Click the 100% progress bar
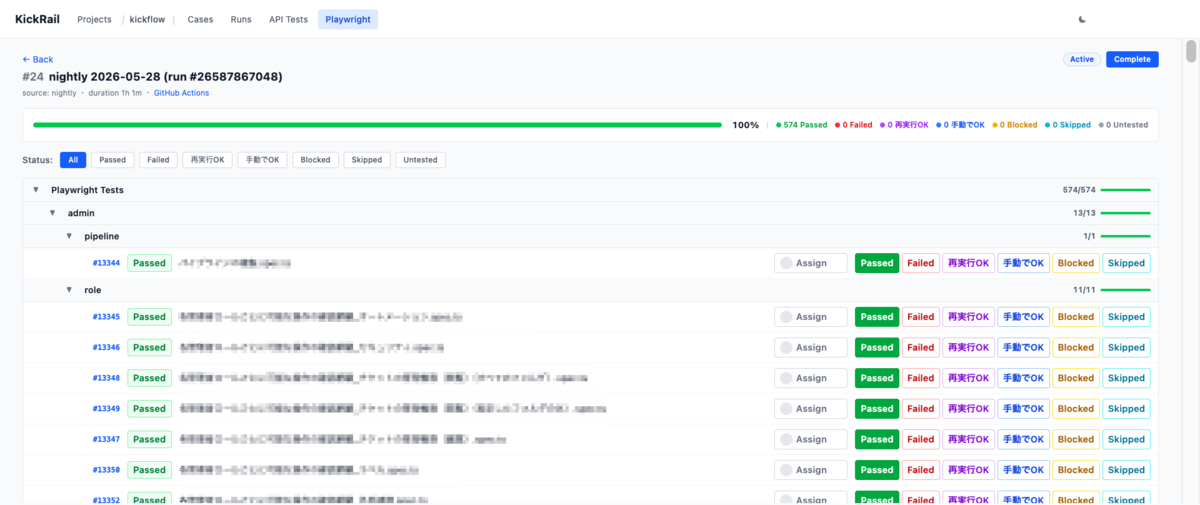Viewport: 1200px width, 505px height. 377,125
